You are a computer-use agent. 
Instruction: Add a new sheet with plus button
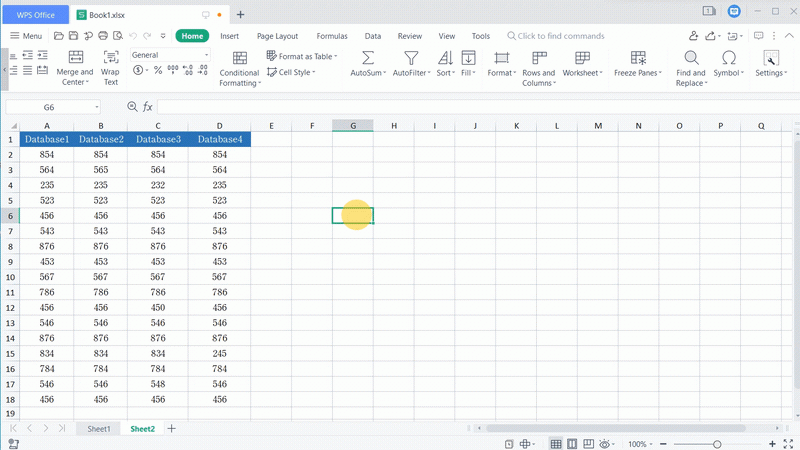[171, 428]
